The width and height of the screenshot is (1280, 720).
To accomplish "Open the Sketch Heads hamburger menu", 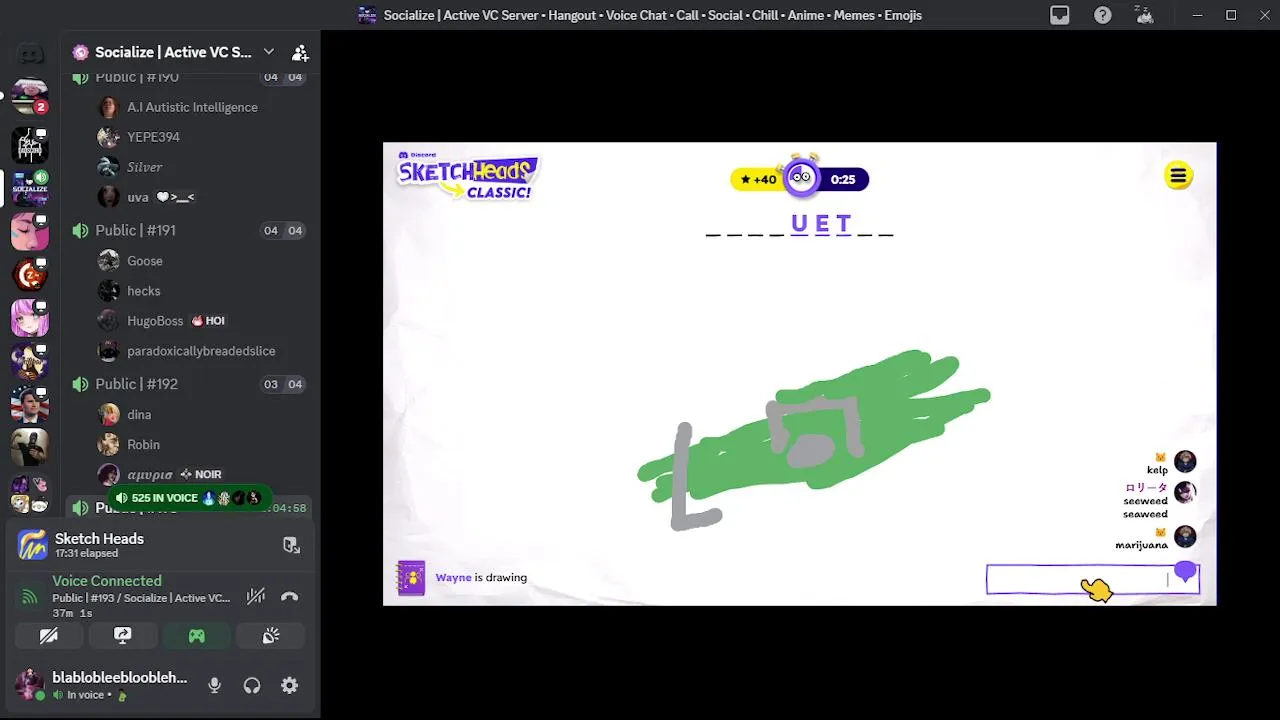I will coord(1178,176).
